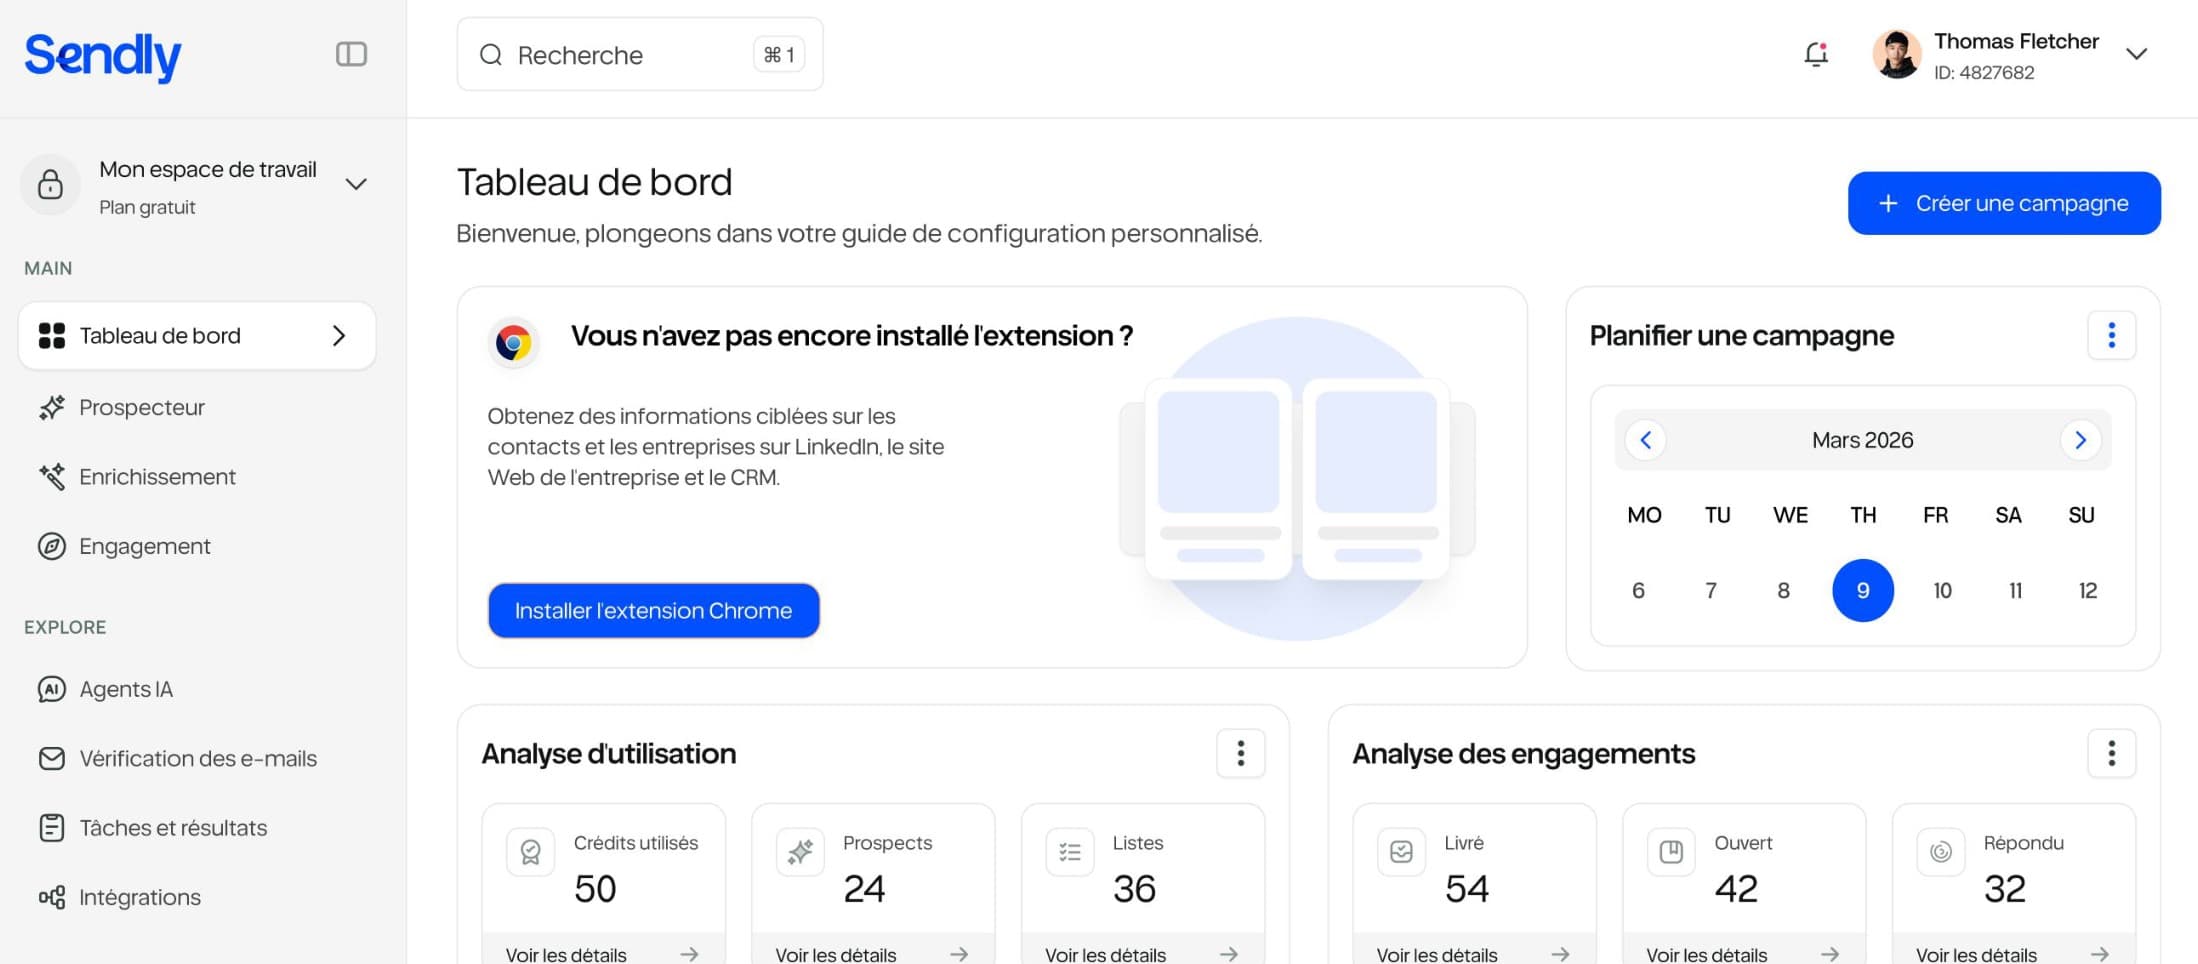Open Prospecteur in sidebar

click(x=197, y=408)
